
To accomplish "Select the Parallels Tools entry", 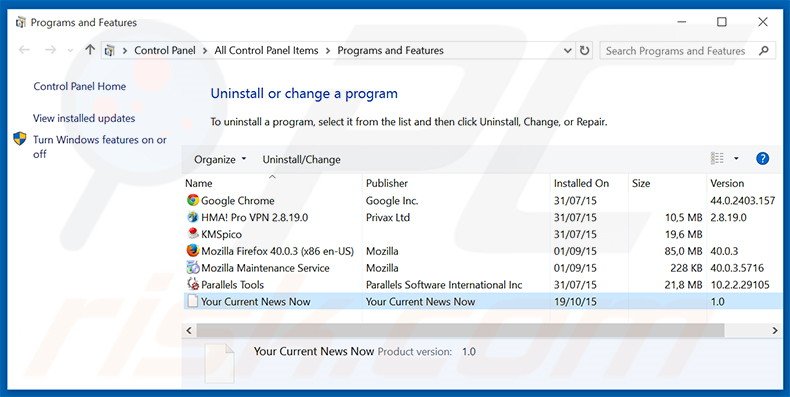I will [x=232, y=285].
